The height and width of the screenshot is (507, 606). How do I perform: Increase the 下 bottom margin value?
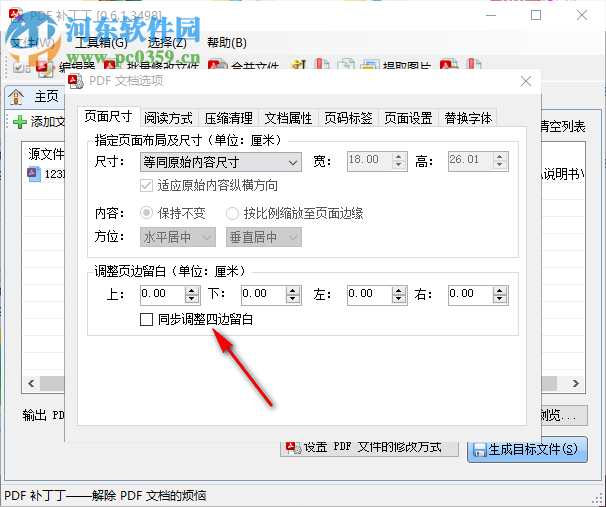coord(293,291)
